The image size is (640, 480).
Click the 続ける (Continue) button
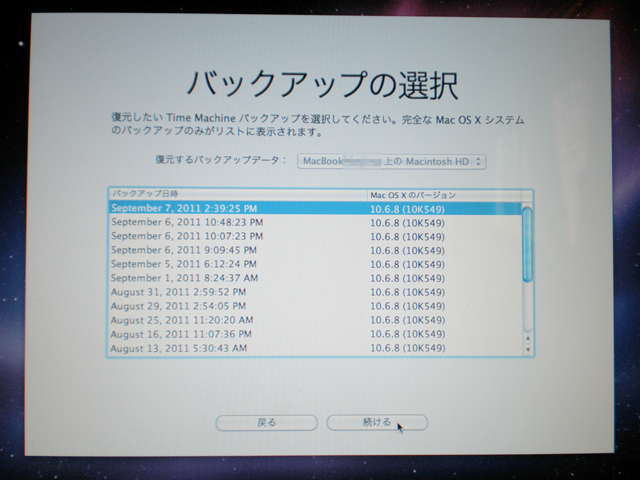[x=377, y=422]
